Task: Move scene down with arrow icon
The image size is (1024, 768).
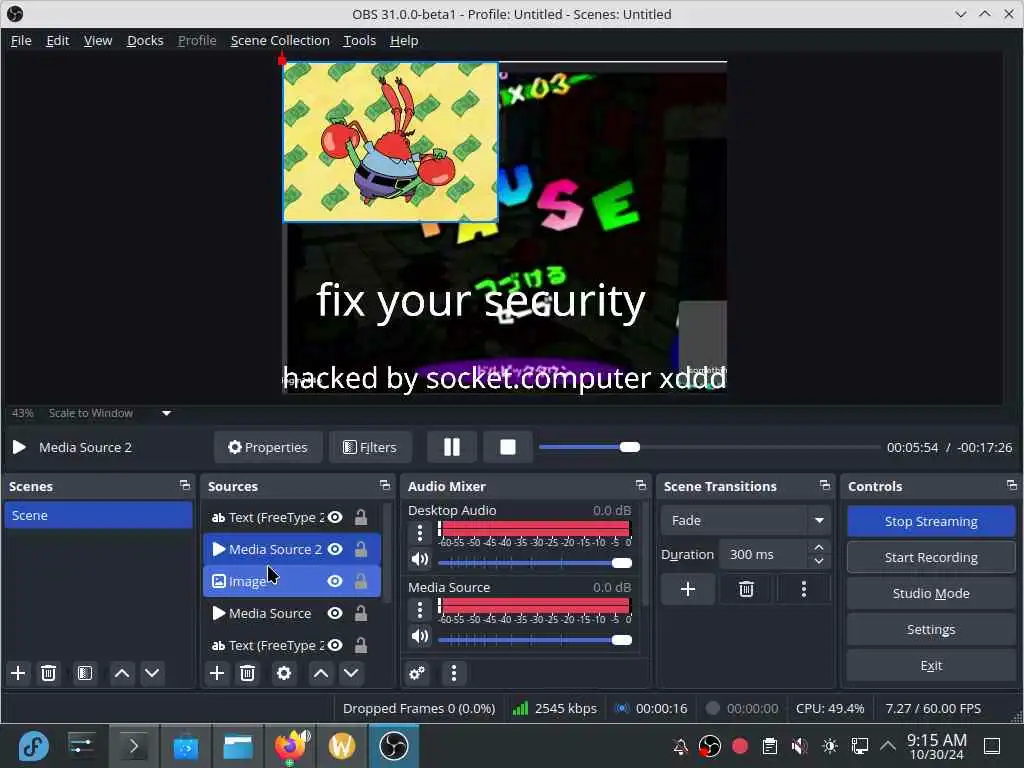Action: pos(152,673)
